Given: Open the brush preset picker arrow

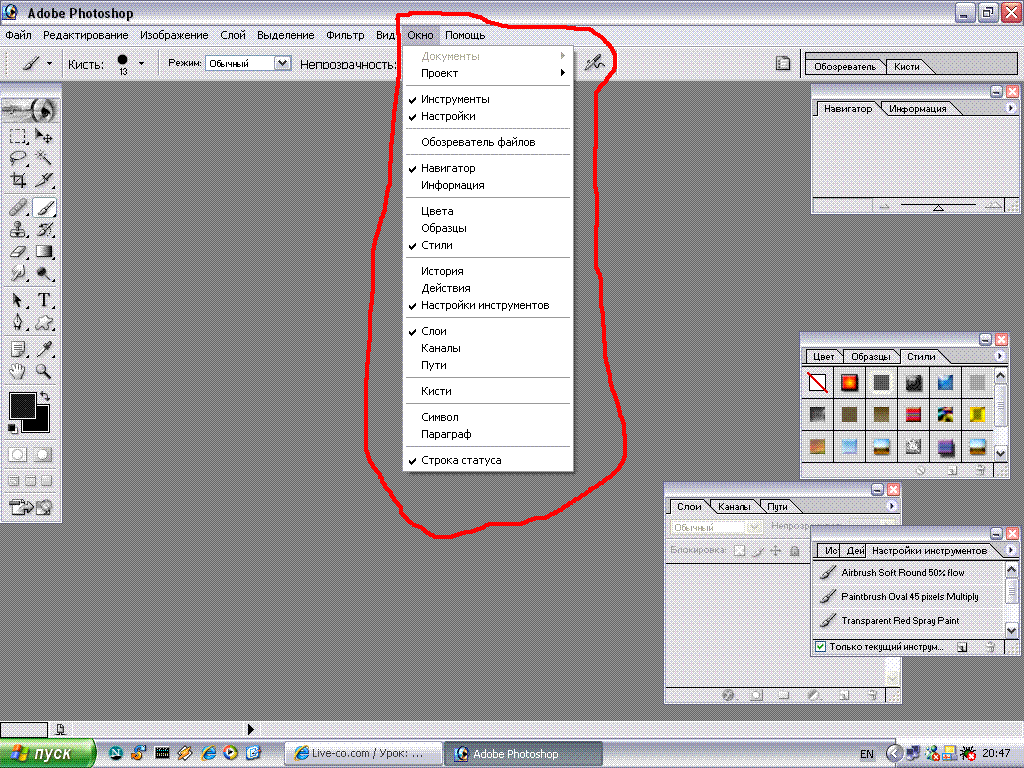Looking at the screenshot, I should pos(141,63).
